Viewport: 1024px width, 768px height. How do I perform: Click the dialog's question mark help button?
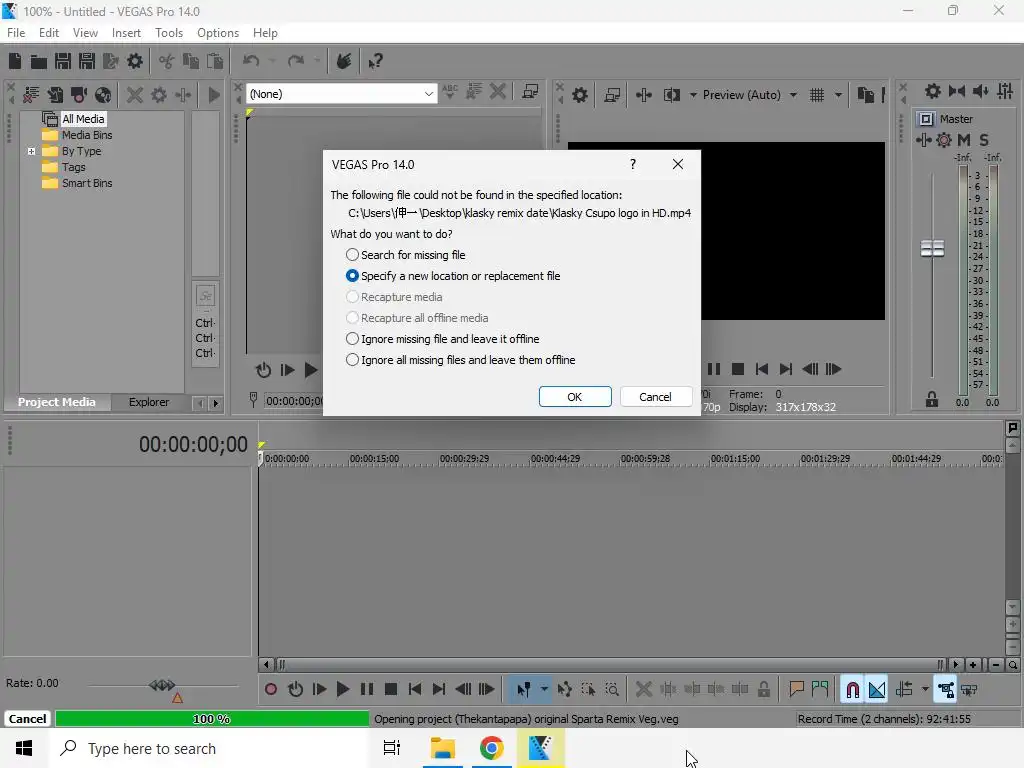(x=632, y=164)
